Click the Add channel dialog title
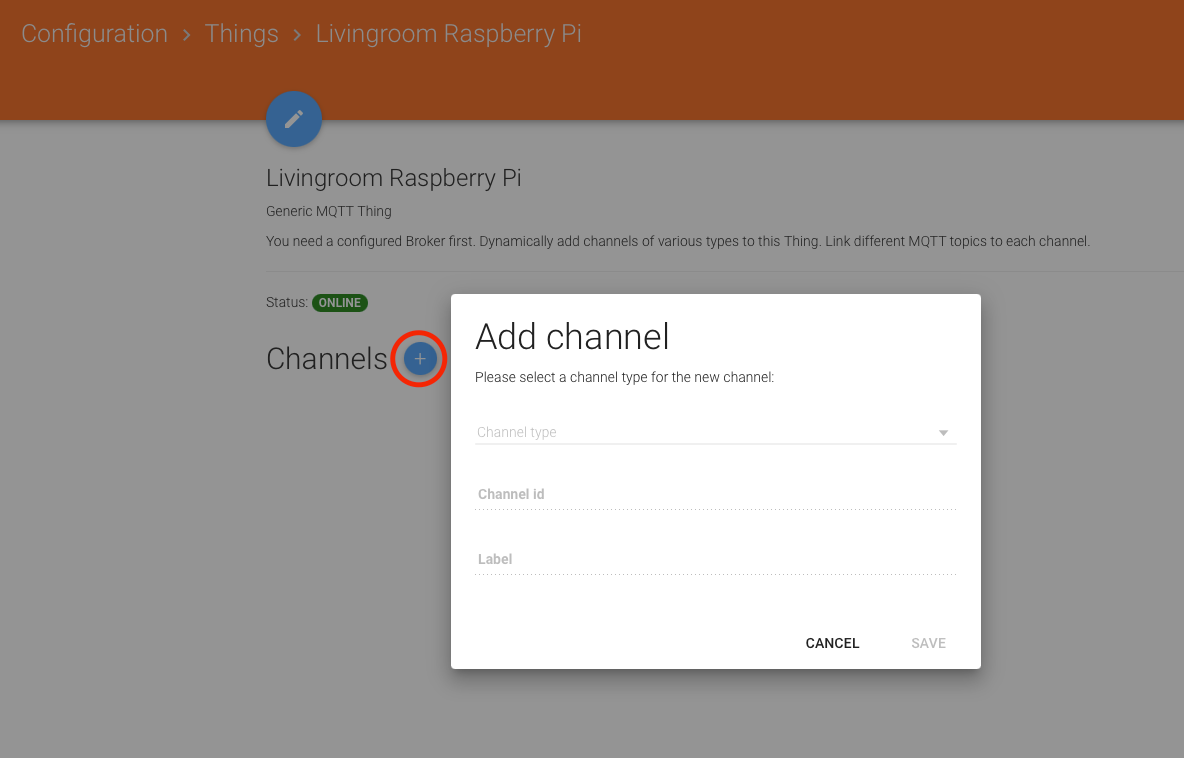 (572, 337)
